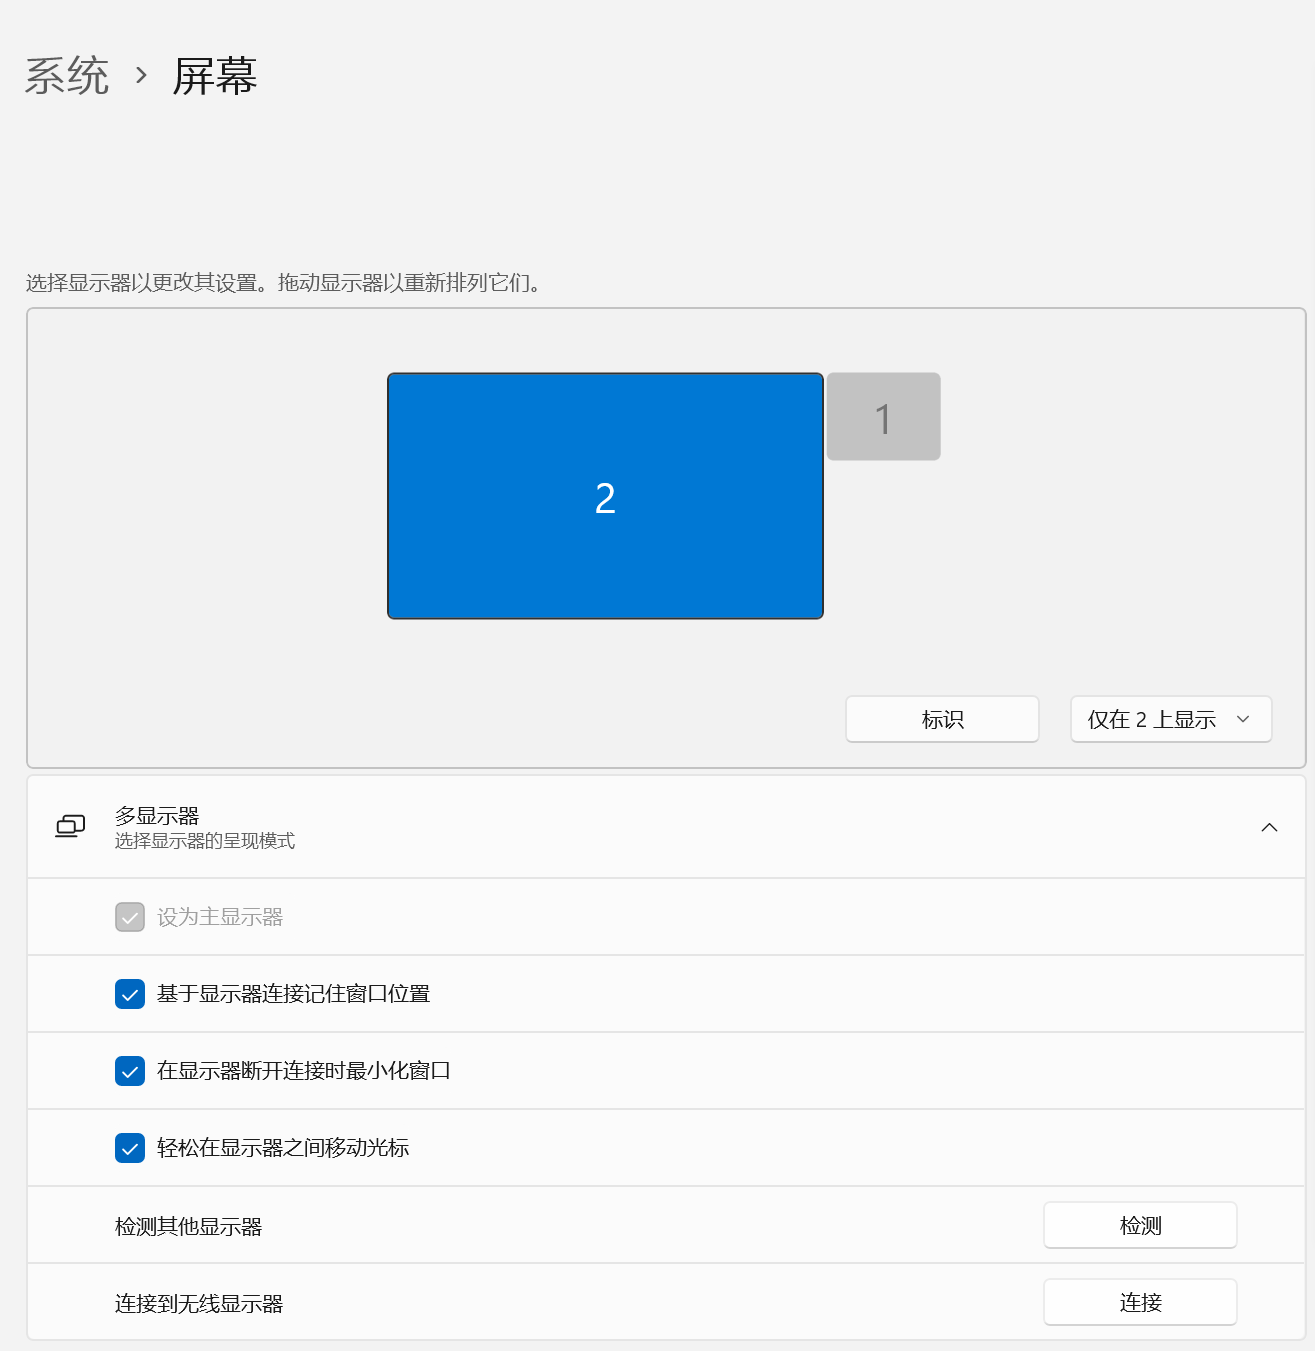
Task: Click the breadcrumb chevron separator
Action: click(141, 76)
